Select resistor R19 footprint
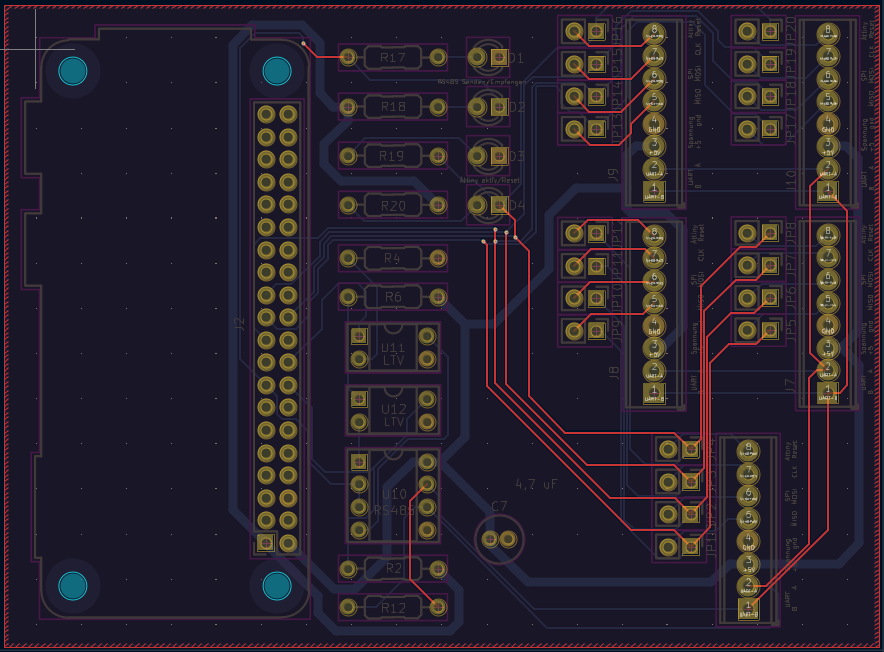 392,156
